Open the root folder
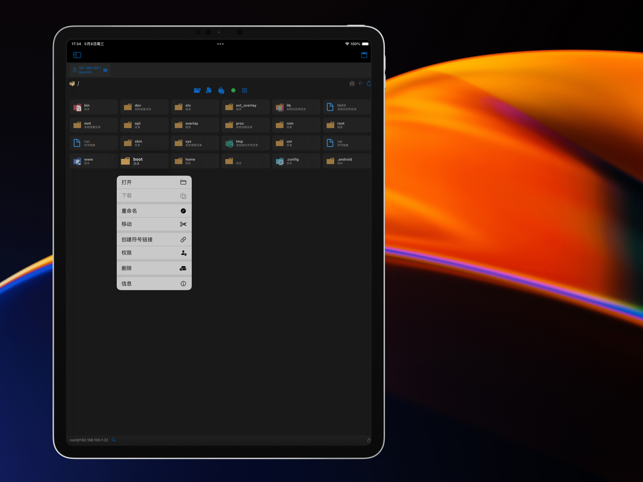Screen dimensions: 643x482 [347, 125]
